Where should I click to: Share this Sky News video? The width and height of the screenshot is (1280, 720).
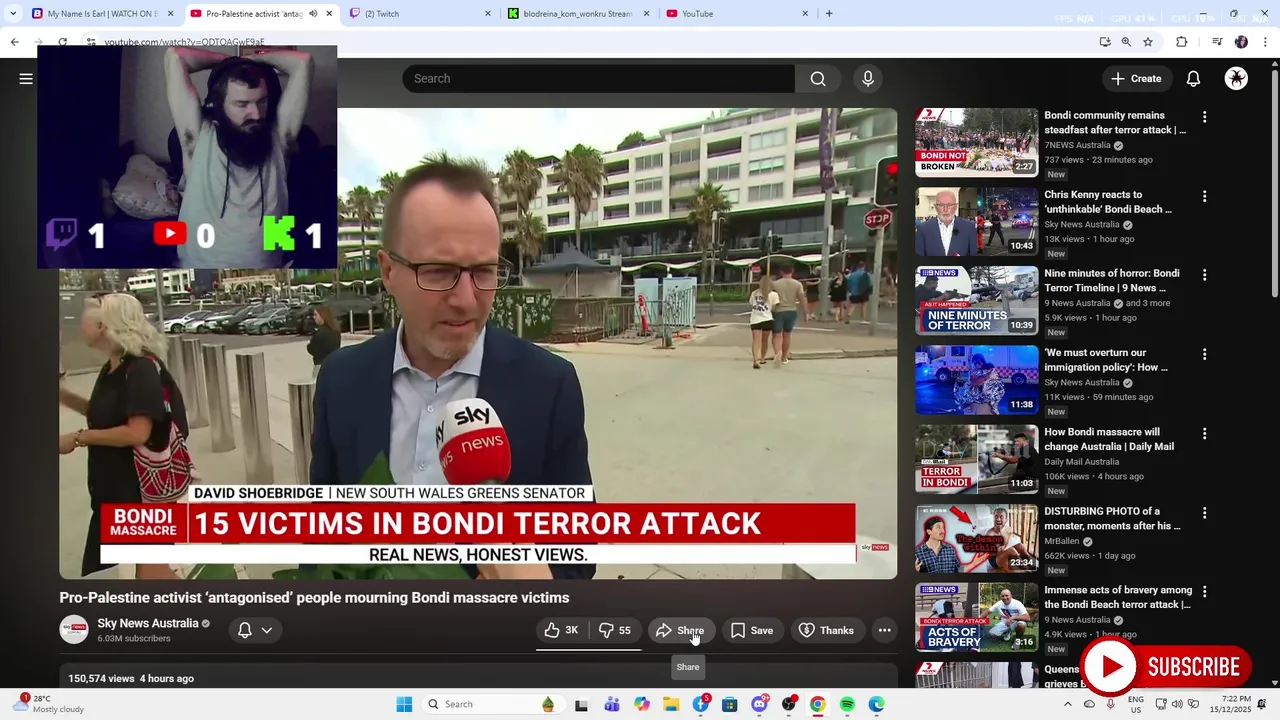pos(680,630)
